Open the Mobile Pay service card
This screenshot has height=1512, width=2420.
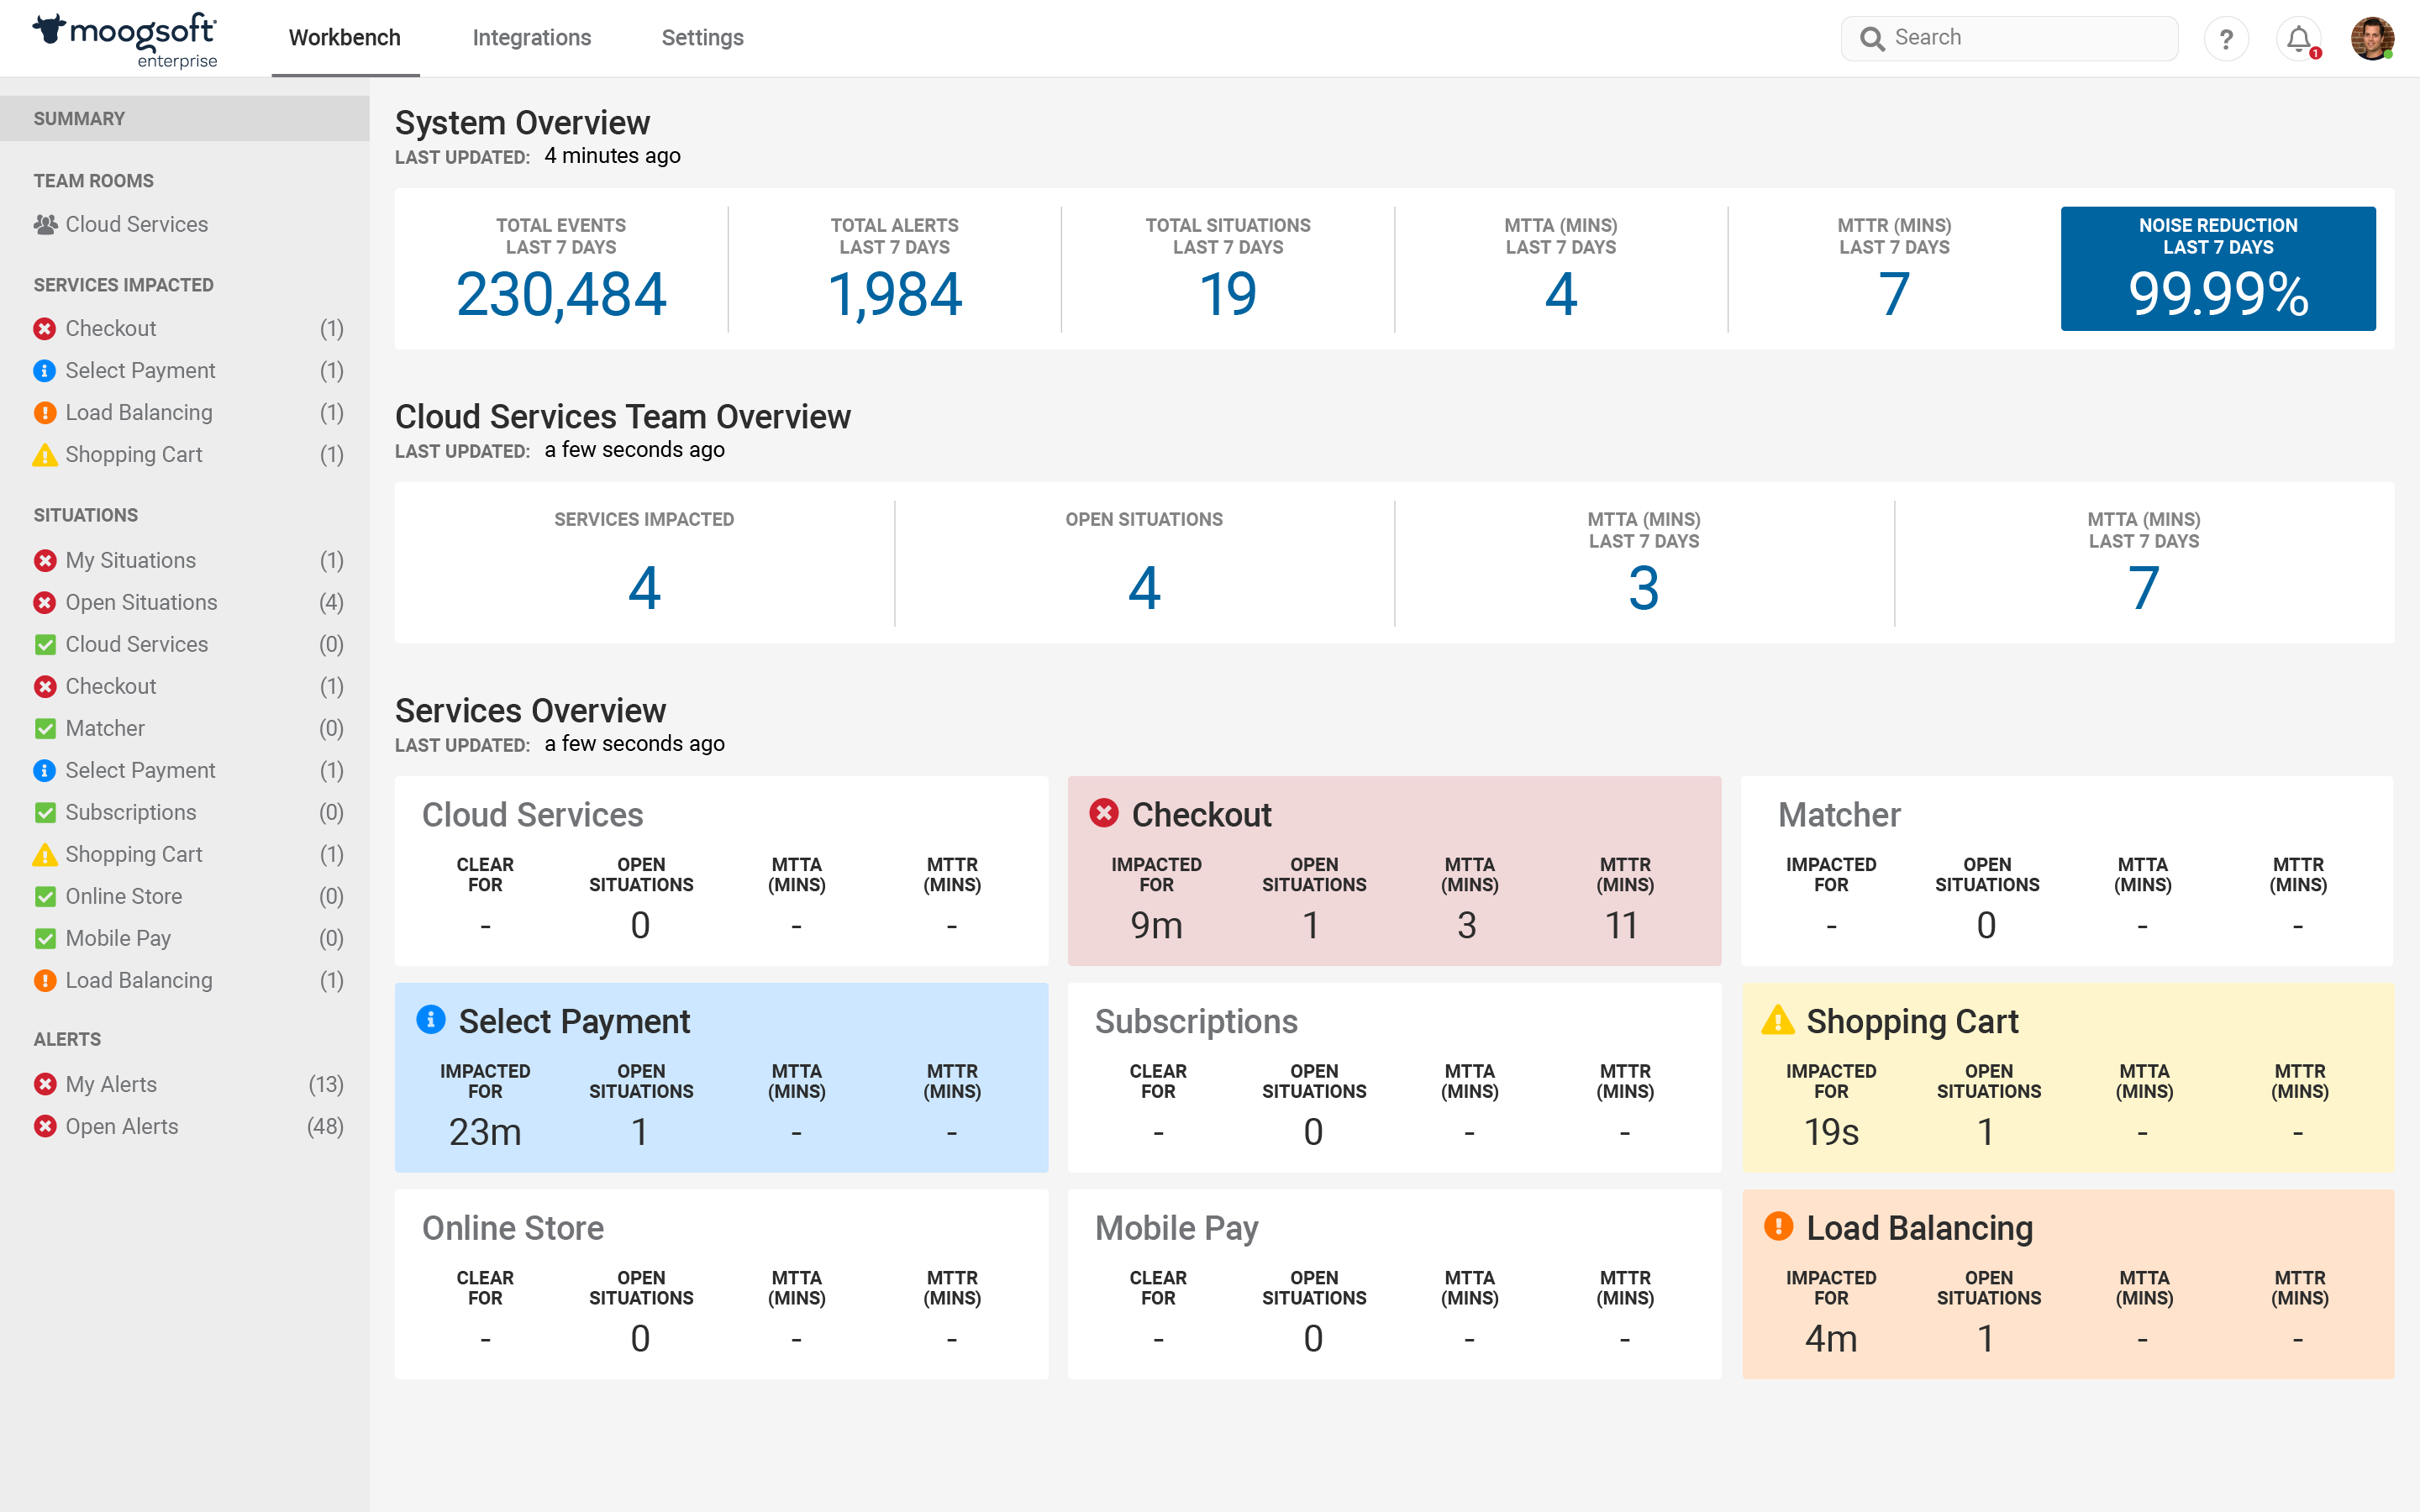point(1394,1284)
